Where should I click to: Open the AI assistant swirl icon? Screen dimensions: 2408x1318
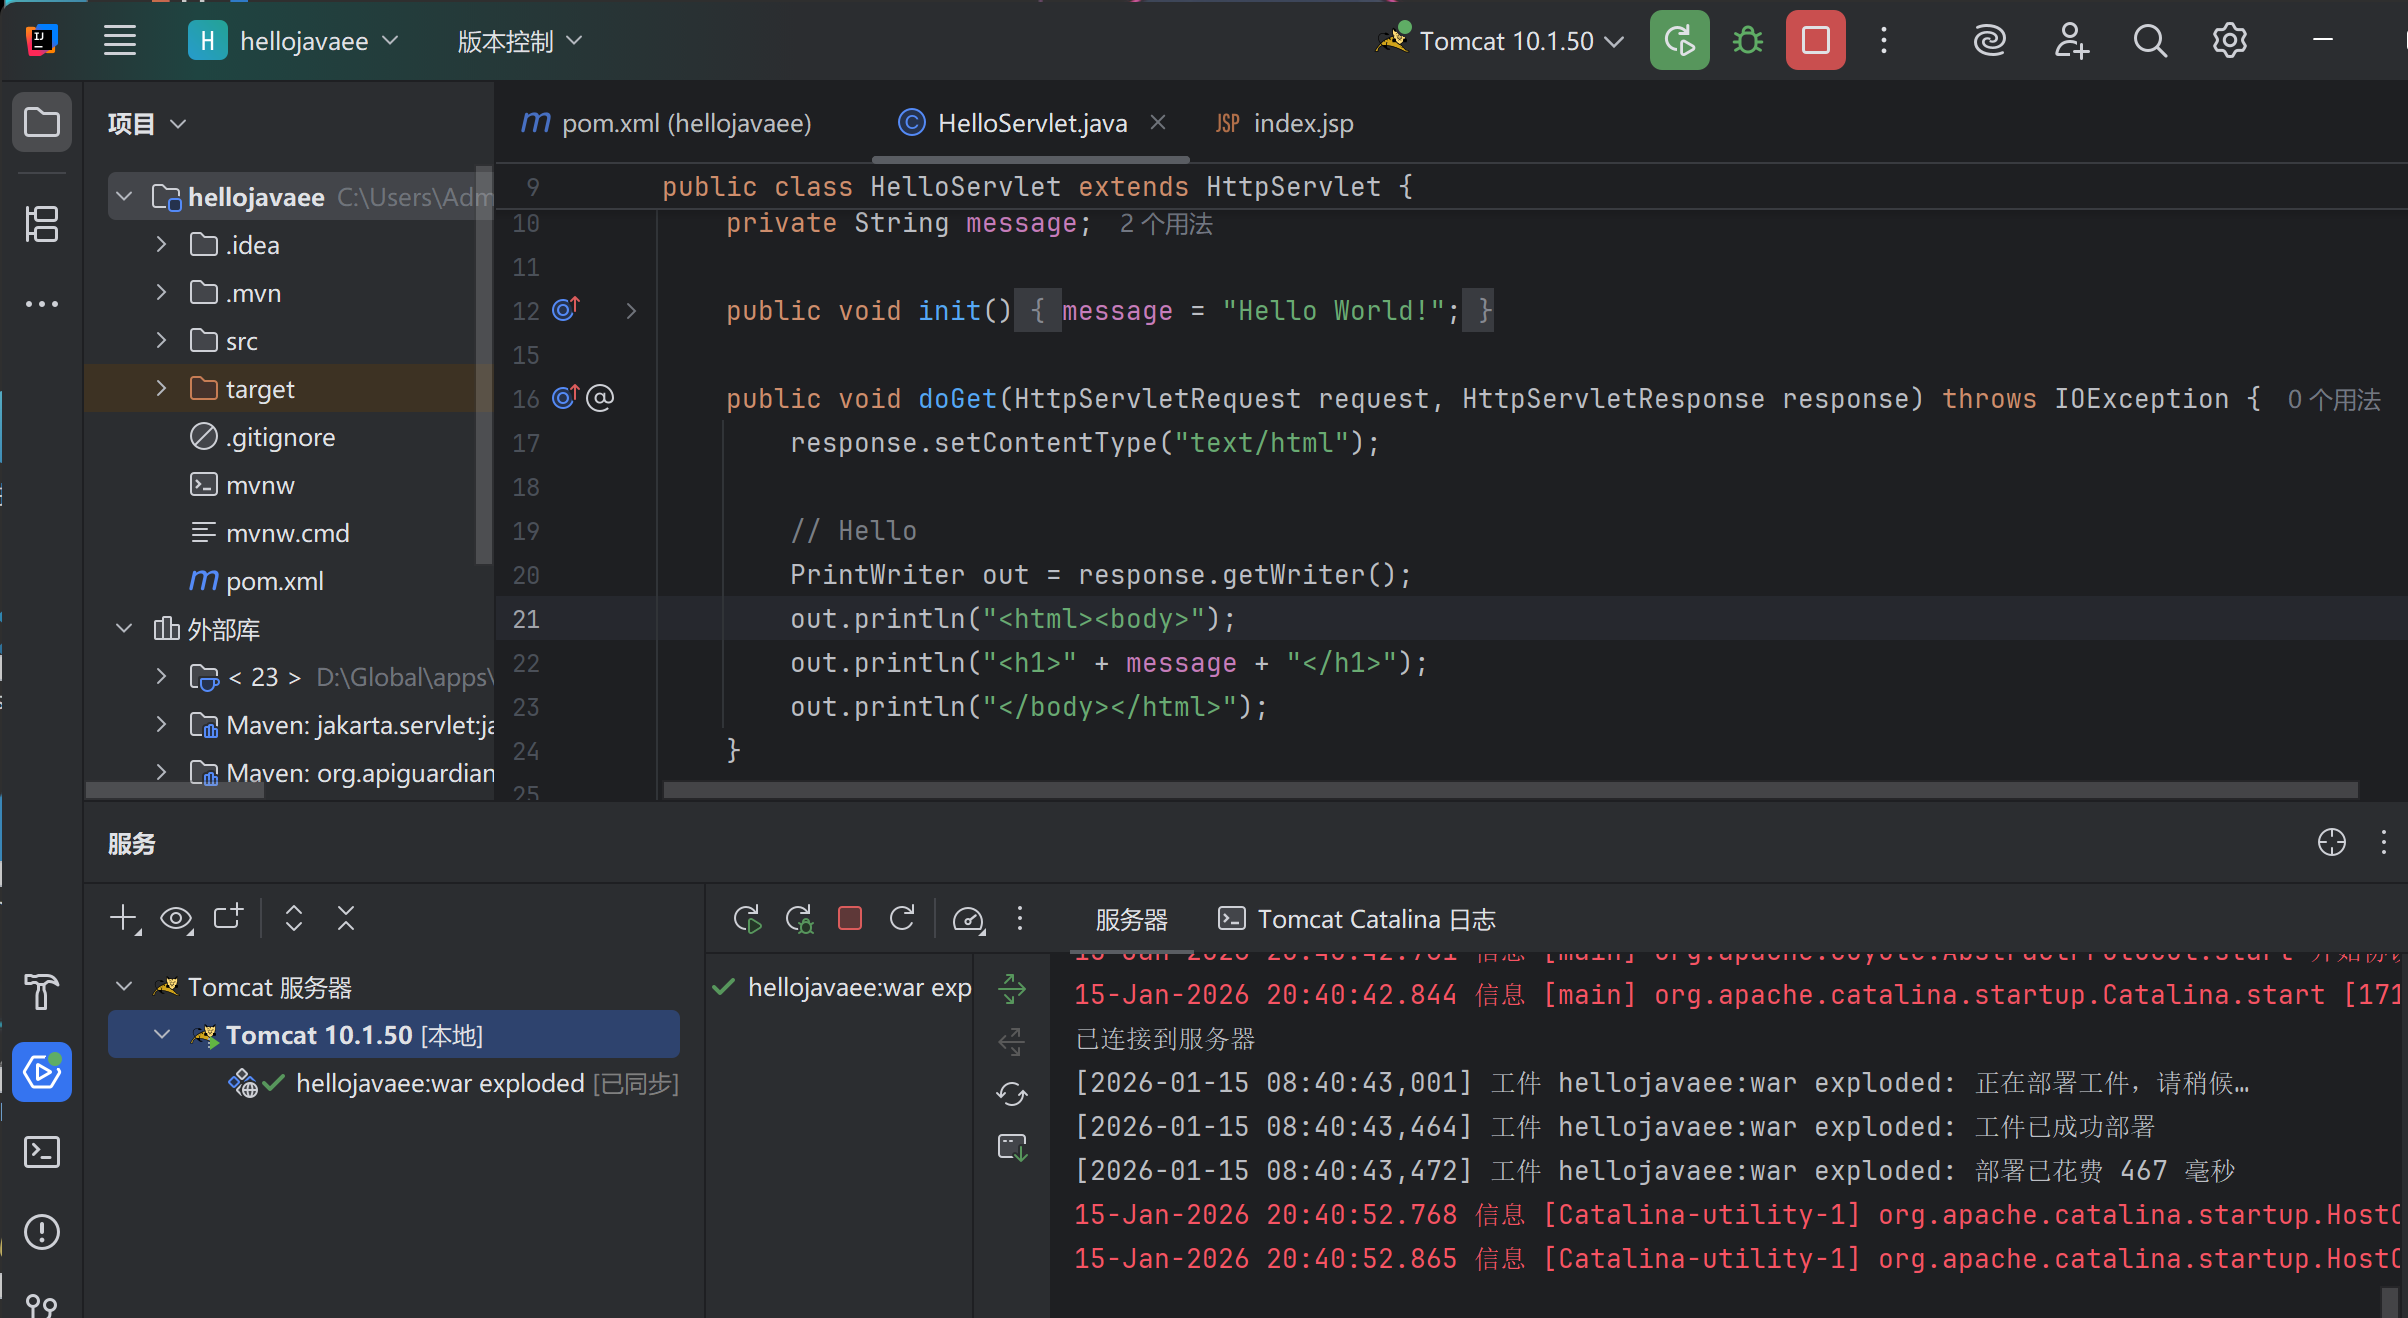tap(1989, 41)
